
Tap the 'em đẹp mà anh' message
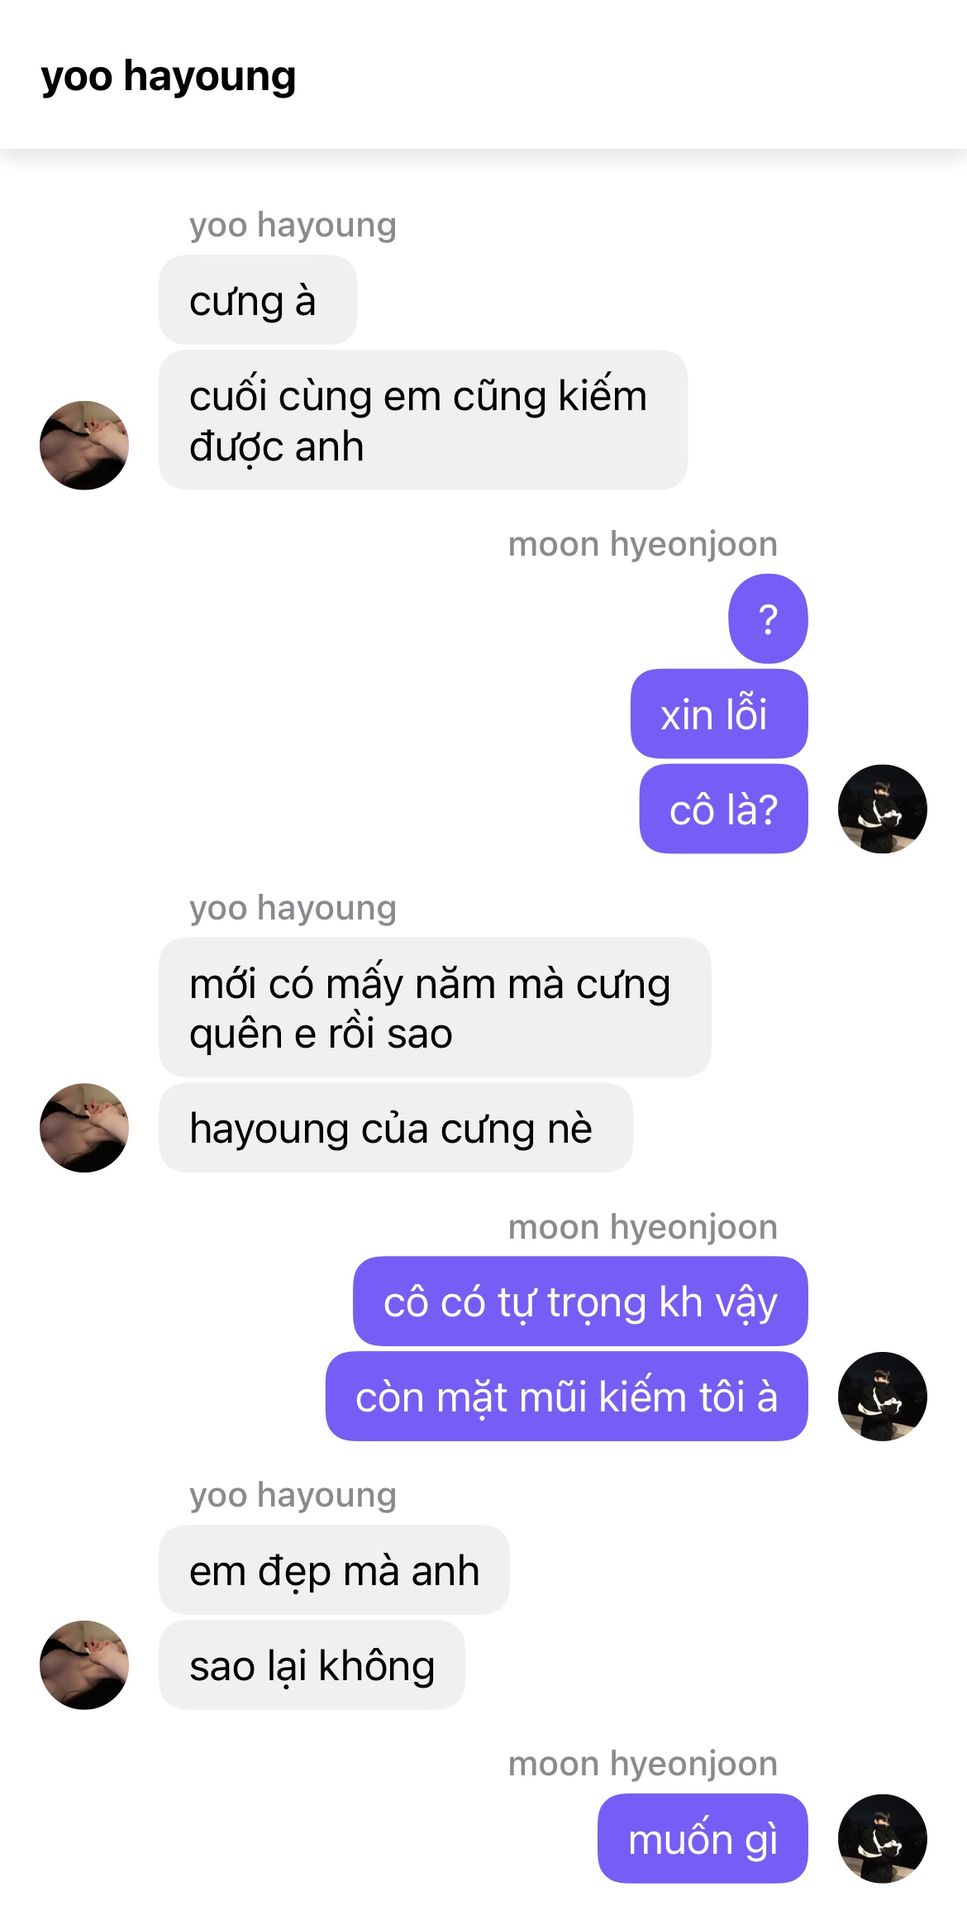tap(334, 1569)
